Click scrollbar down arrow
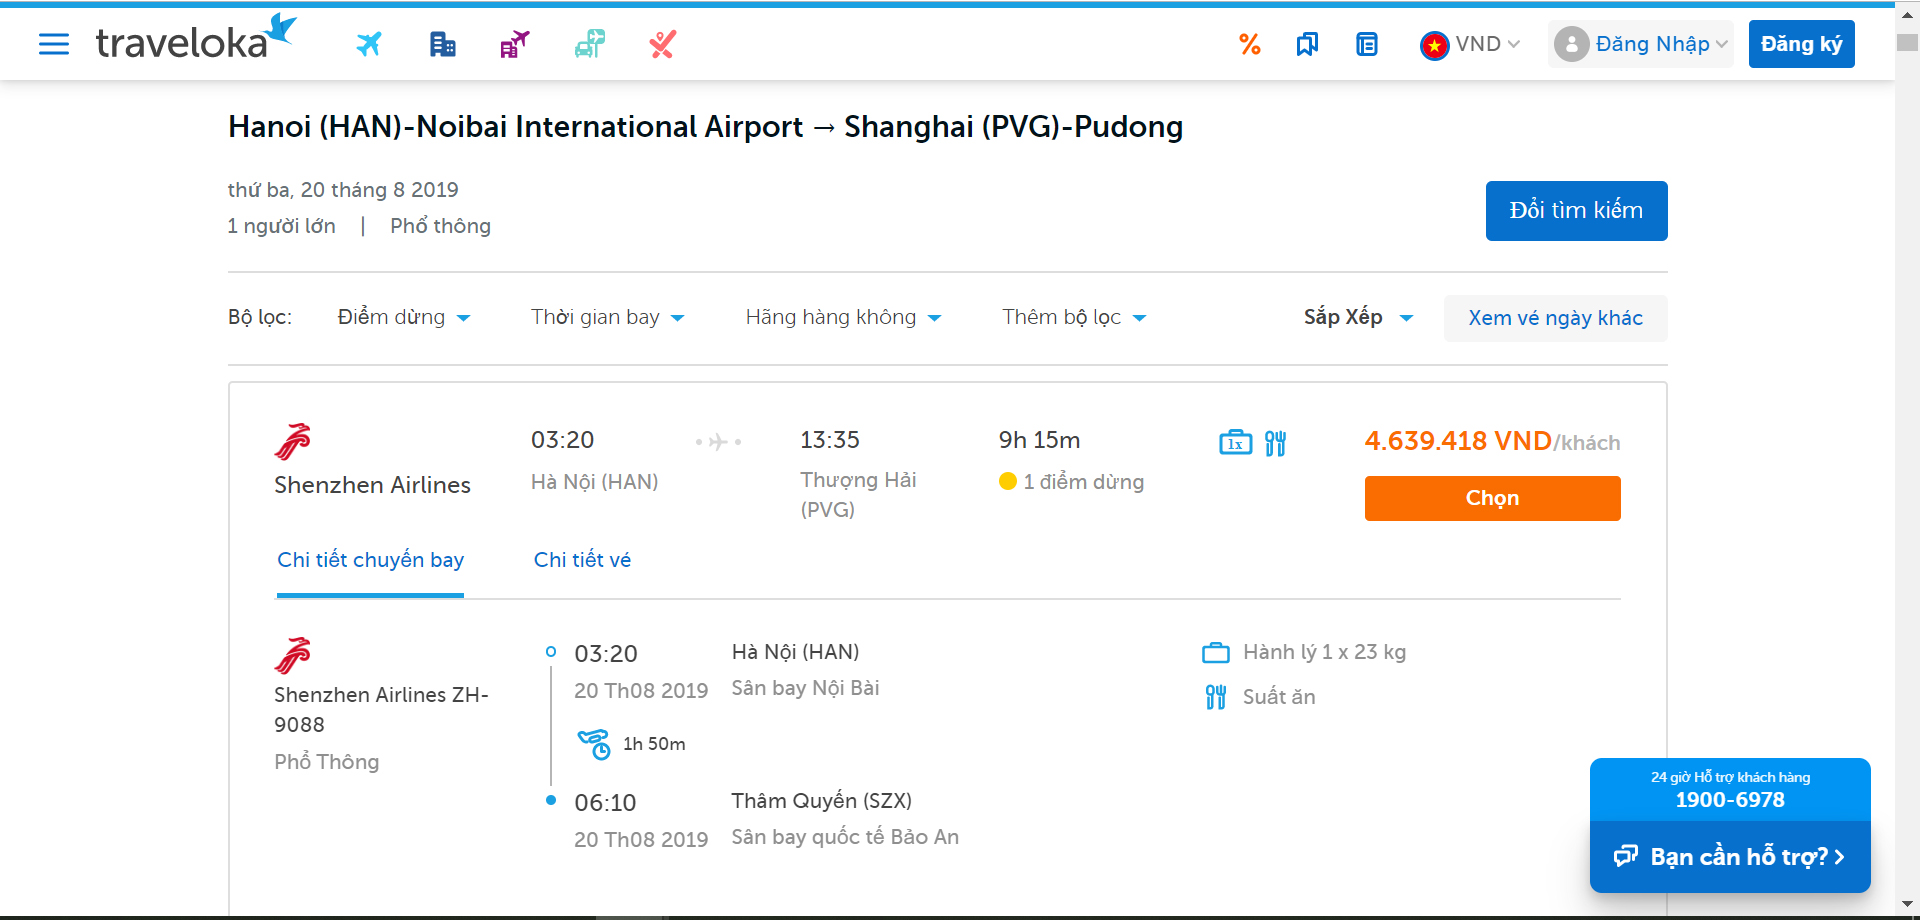Image resolution: width=1920 pixels, height=920 pixels. [x=1907, y=906]
